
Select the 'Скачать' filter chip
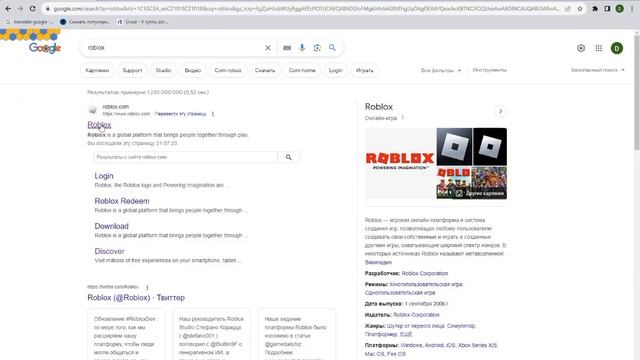(265, 70)
